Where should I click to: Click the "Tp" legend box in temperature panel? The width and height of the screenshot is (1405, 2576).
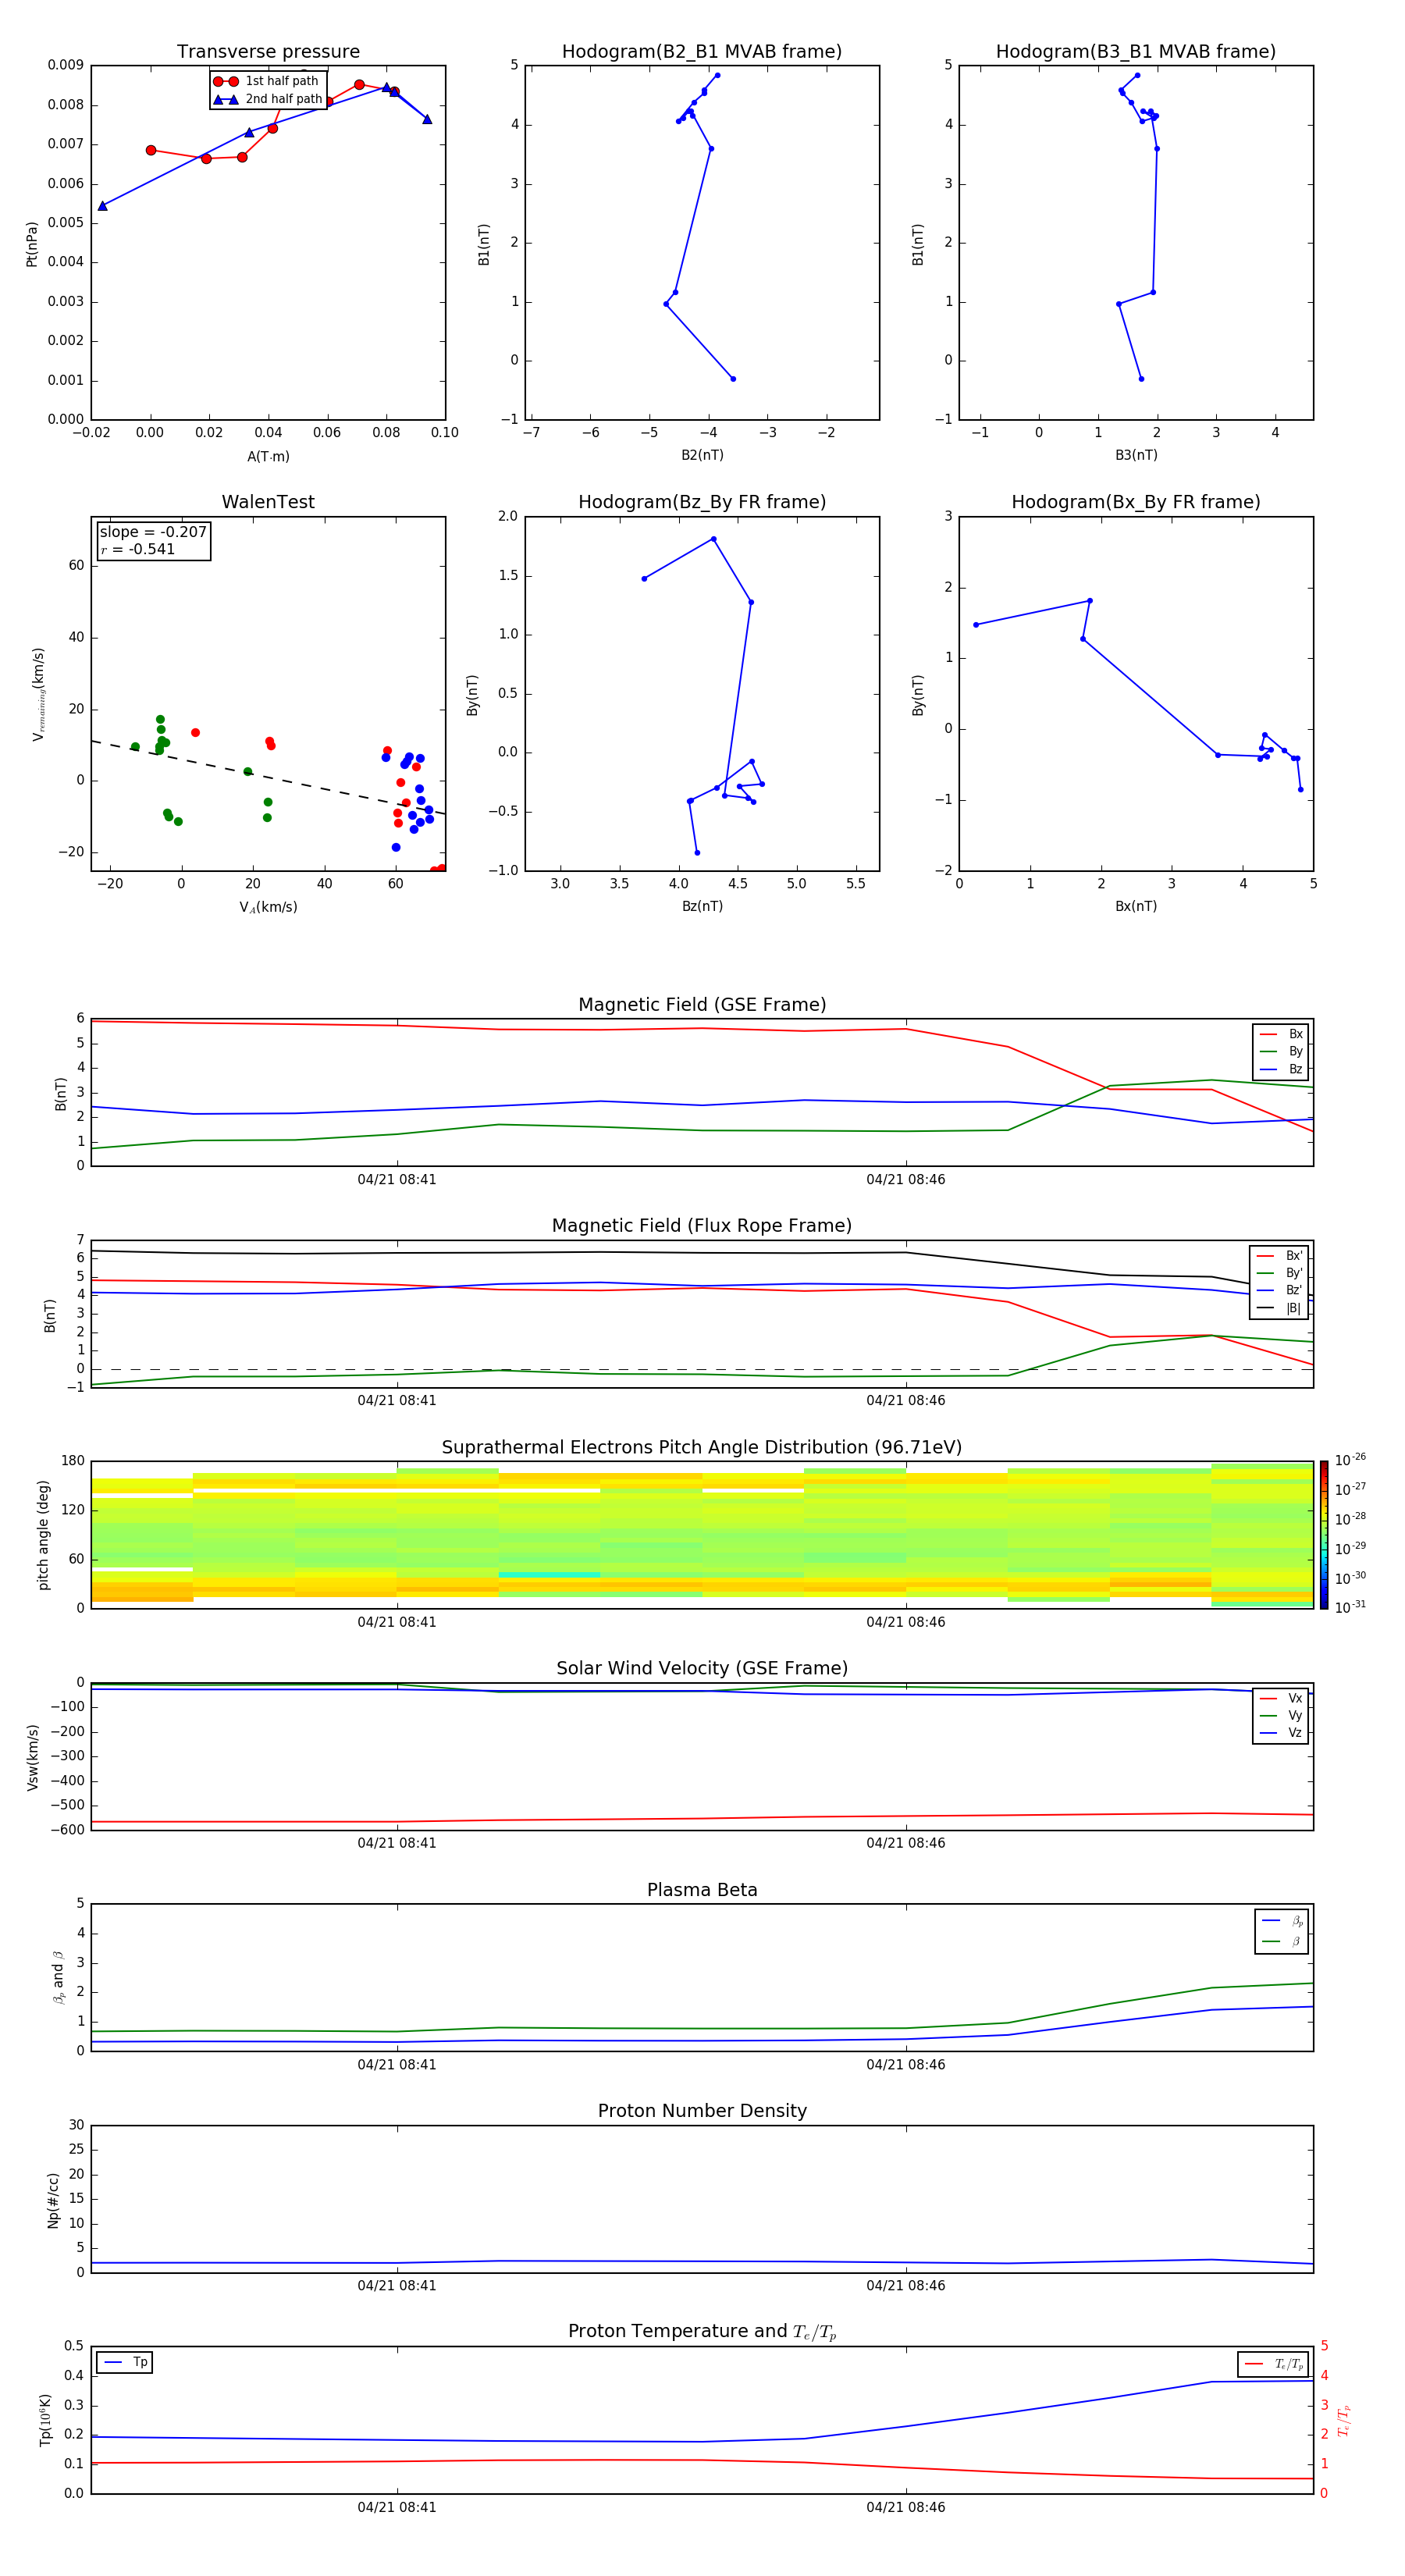124,2362
